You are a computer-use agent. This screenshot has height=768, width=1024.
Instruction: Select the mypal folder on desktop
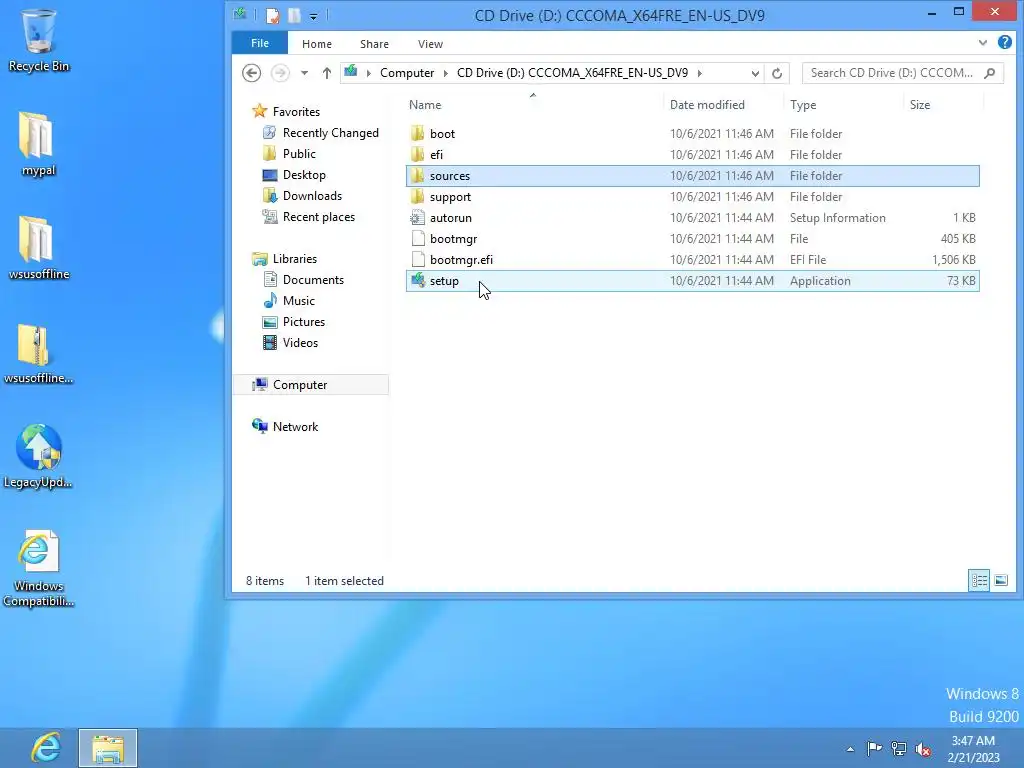point(38,144)
